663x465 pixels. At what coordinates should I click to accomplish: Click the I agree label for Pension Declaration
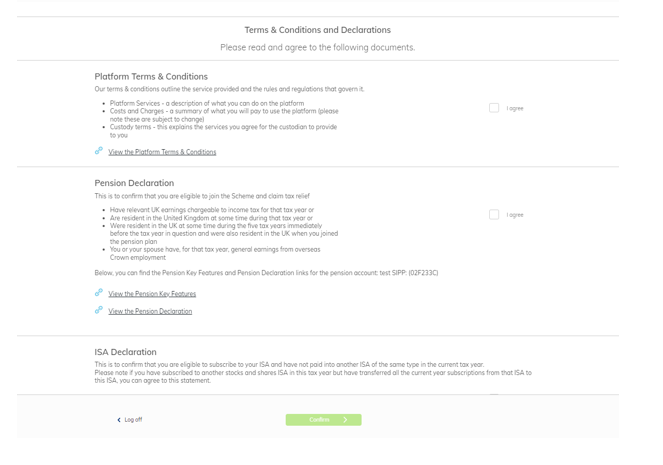click(515, 215)
